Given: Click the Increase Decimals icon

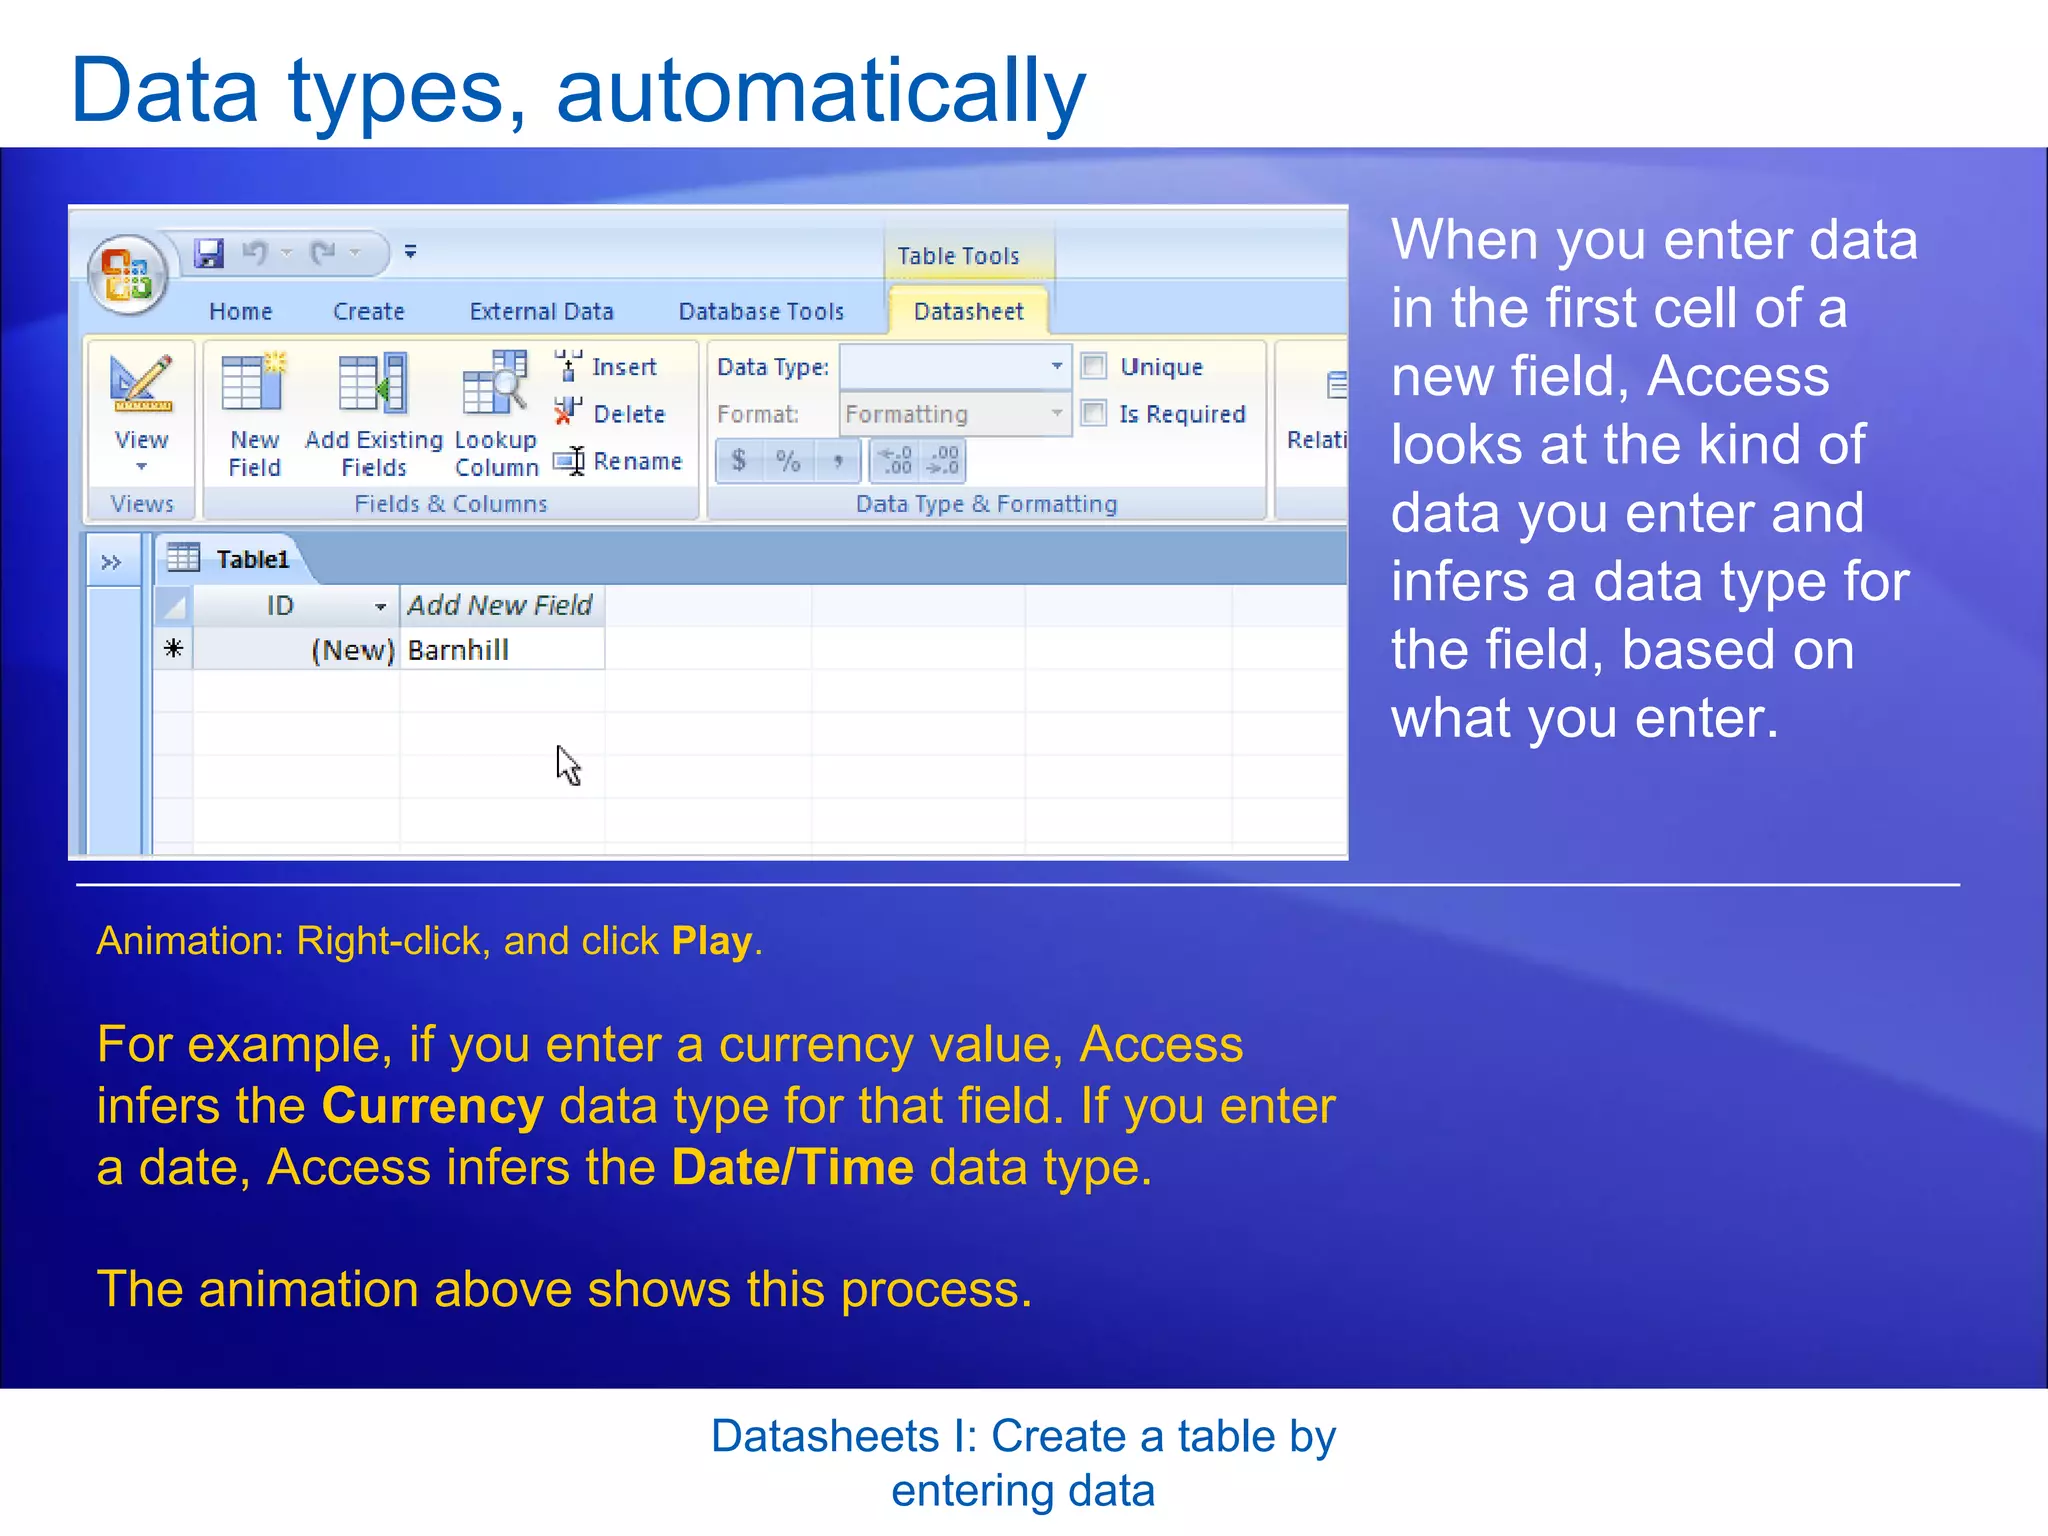Looking at the screenshot, I should click(x=895, y=461).
